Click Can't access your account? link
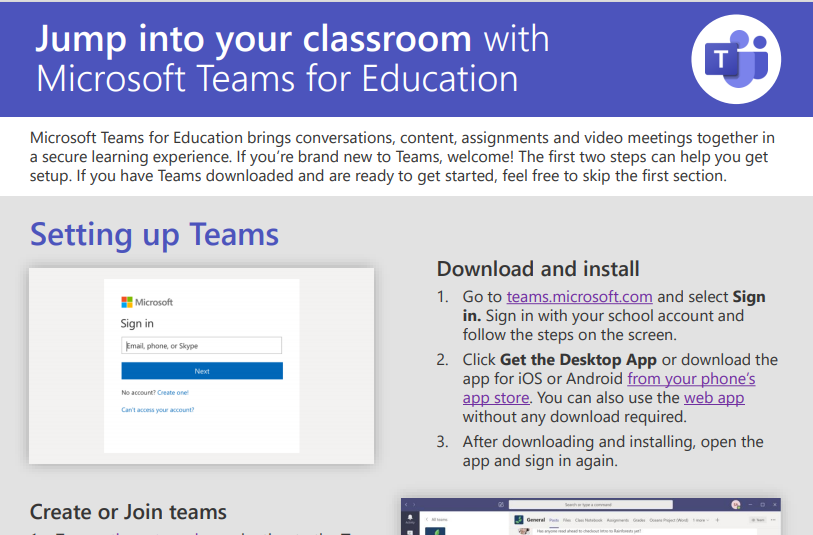This screenshot has height=535, width=813. 158,410
